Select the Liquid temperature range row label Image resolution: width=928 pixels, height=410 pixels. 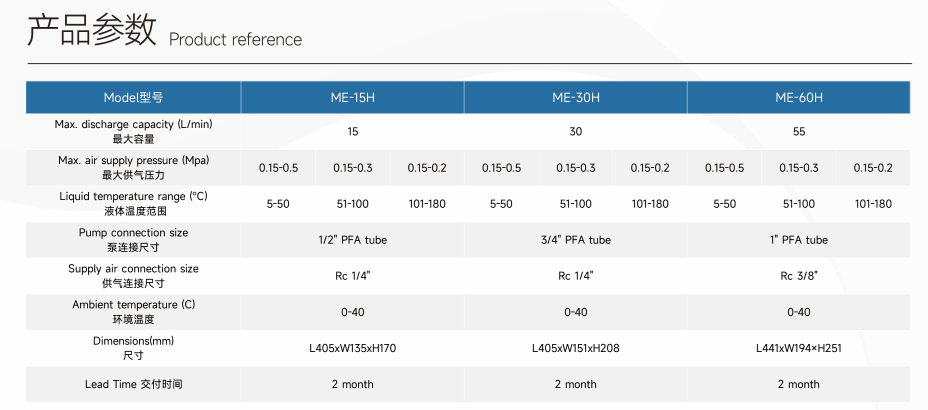point(133,203)
